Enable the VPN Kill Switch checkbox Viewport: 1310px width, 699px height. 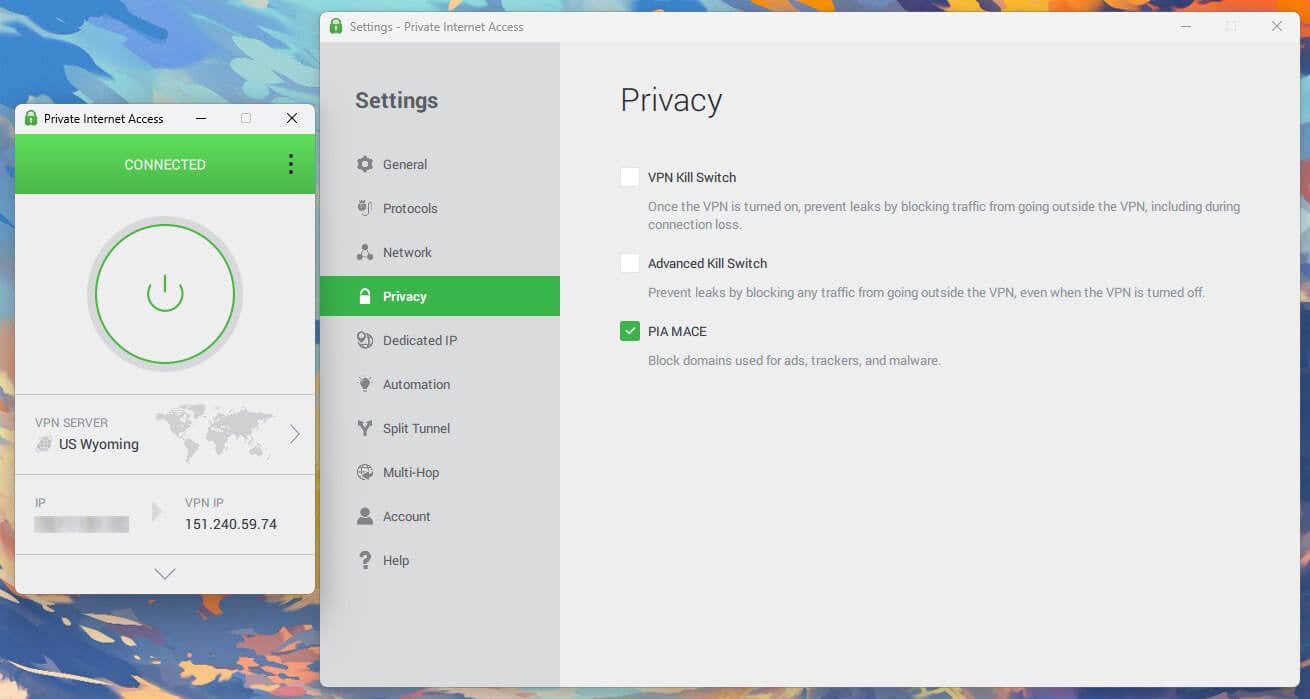click(629, 177)
